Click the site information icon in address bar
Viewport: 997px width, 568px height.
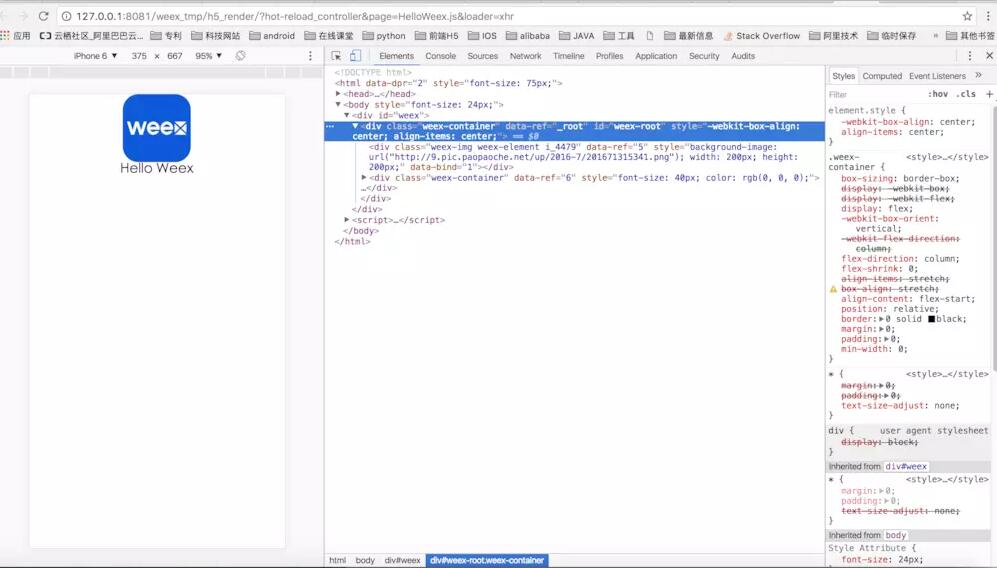[65, 16]
